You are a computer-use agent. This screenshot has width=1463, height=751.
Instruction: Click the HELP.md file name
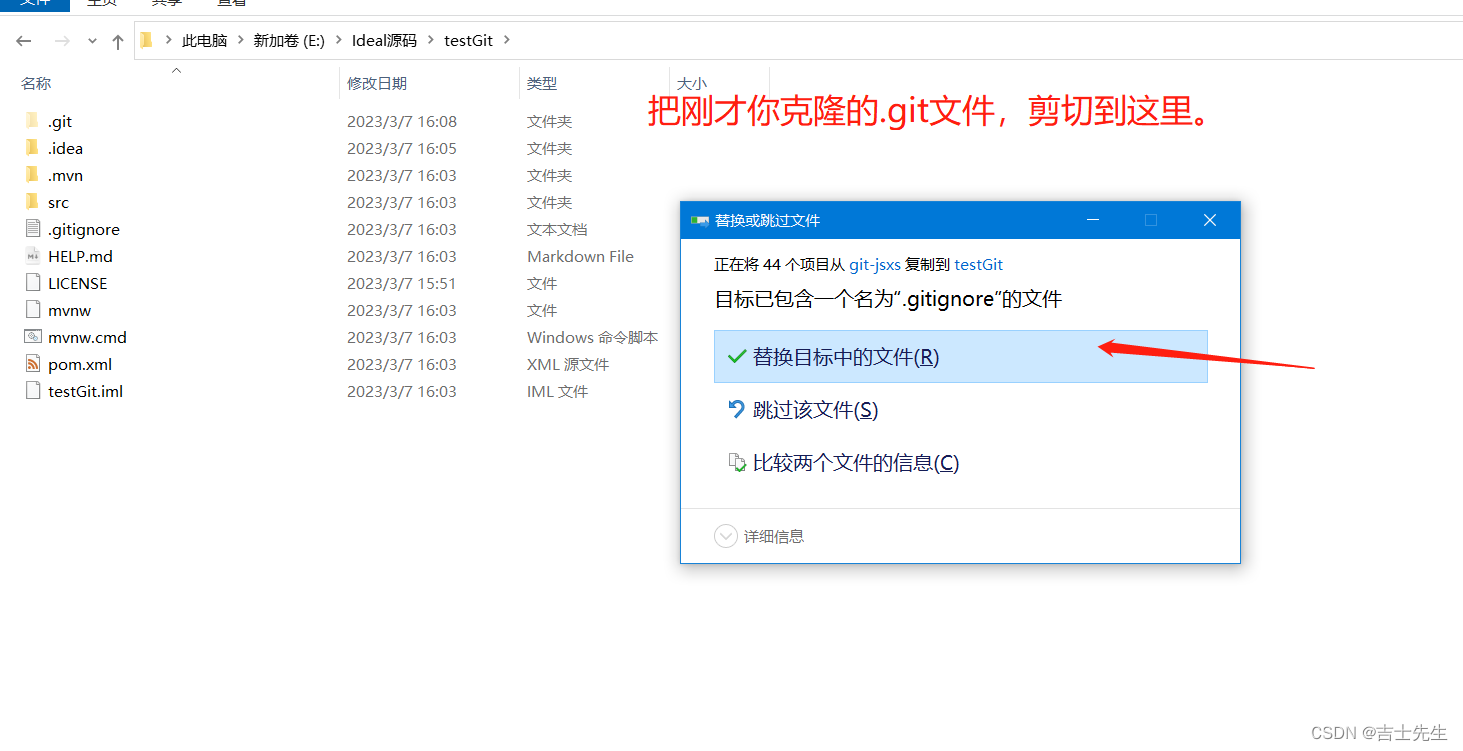[x=80, y=256]
